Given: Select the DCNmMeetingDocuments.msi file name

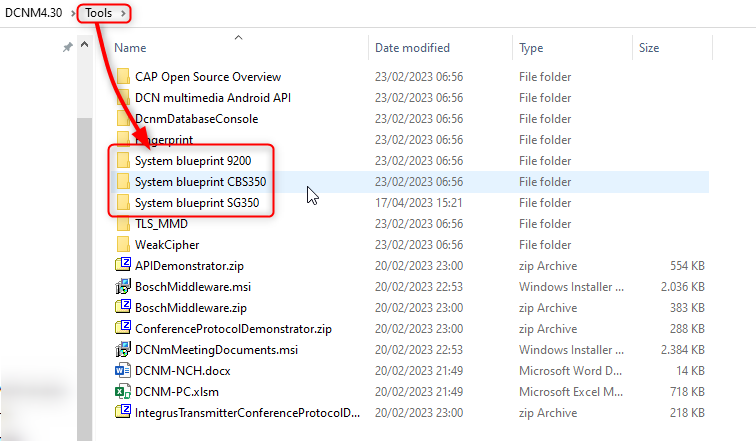Looking at the screenshot, I should (216, 350).
